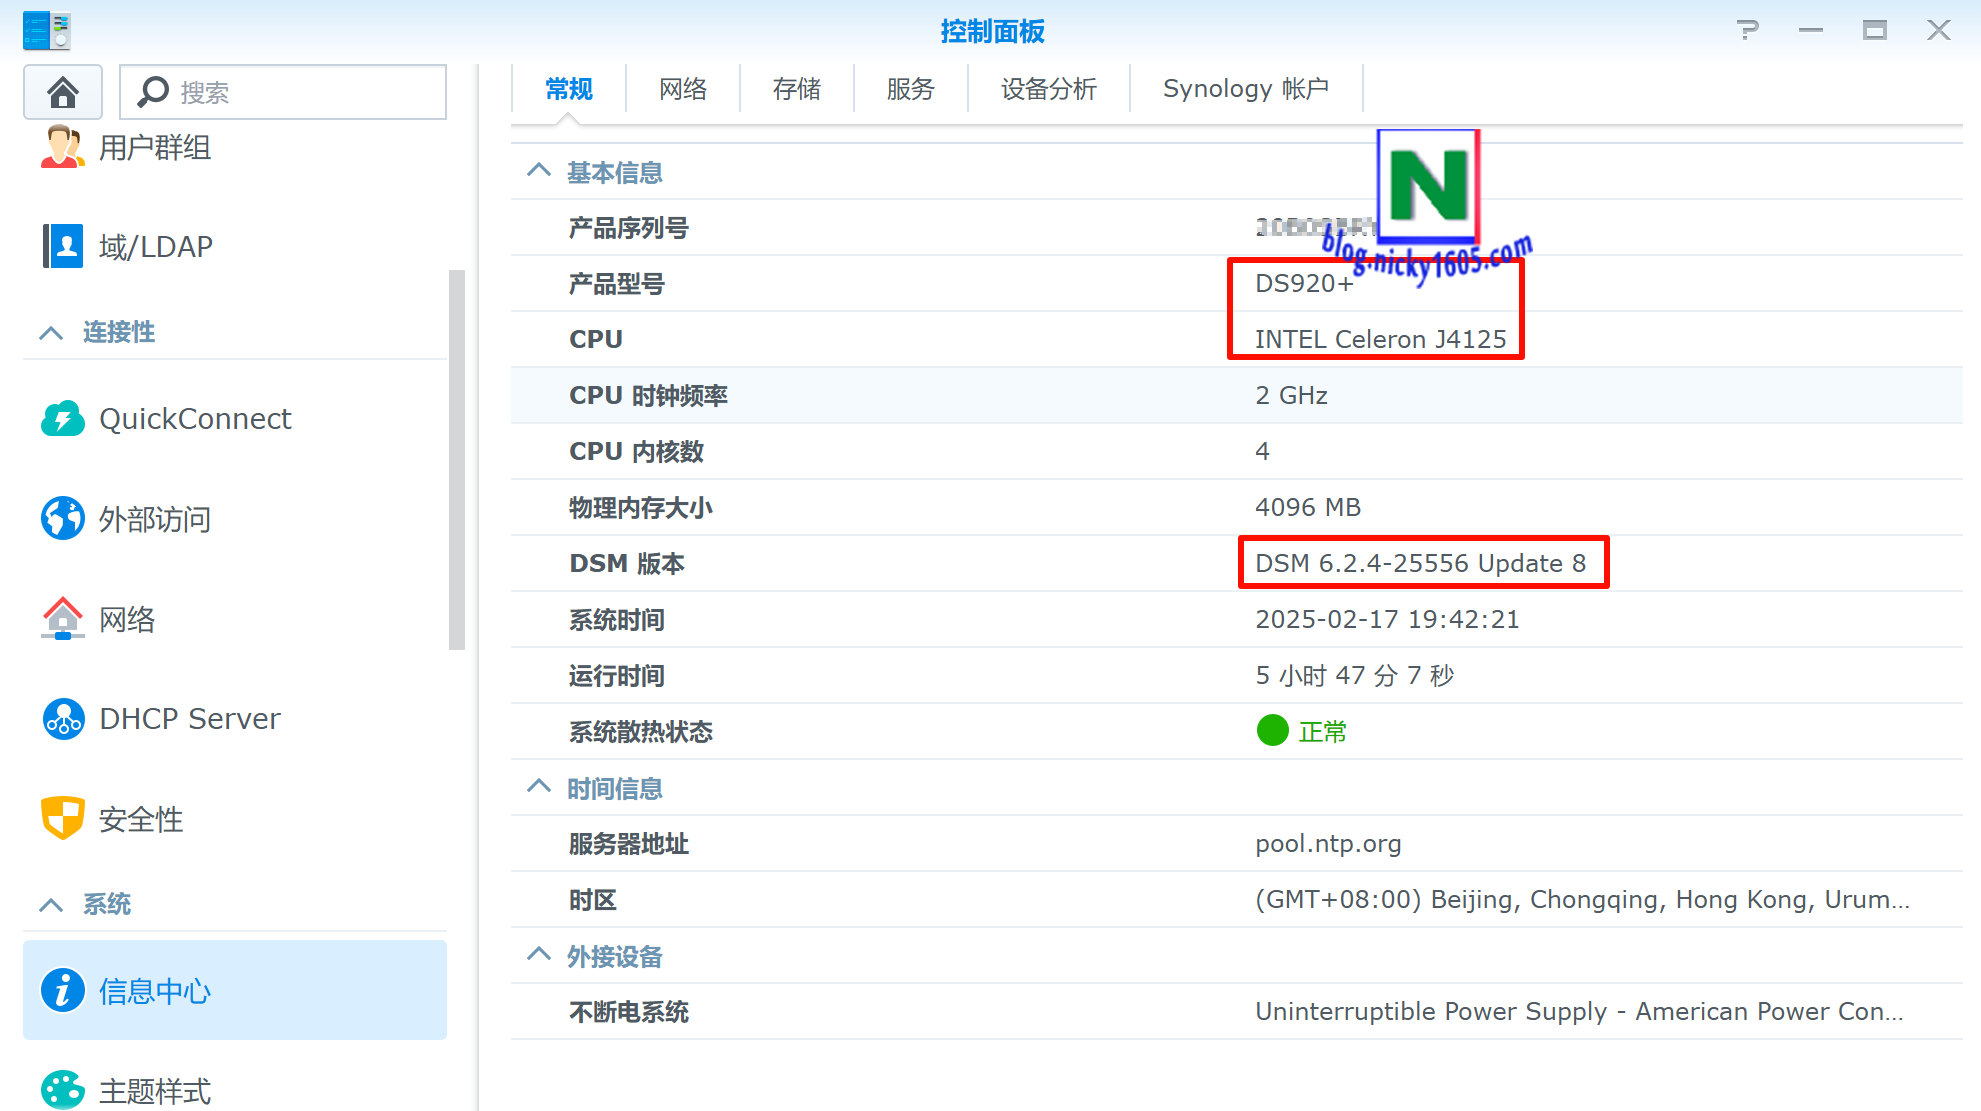Select the 正常 thermal status text
Image resolution: width=1981 pixels, height=1111 pixels.
click(x=1322, y=732)
